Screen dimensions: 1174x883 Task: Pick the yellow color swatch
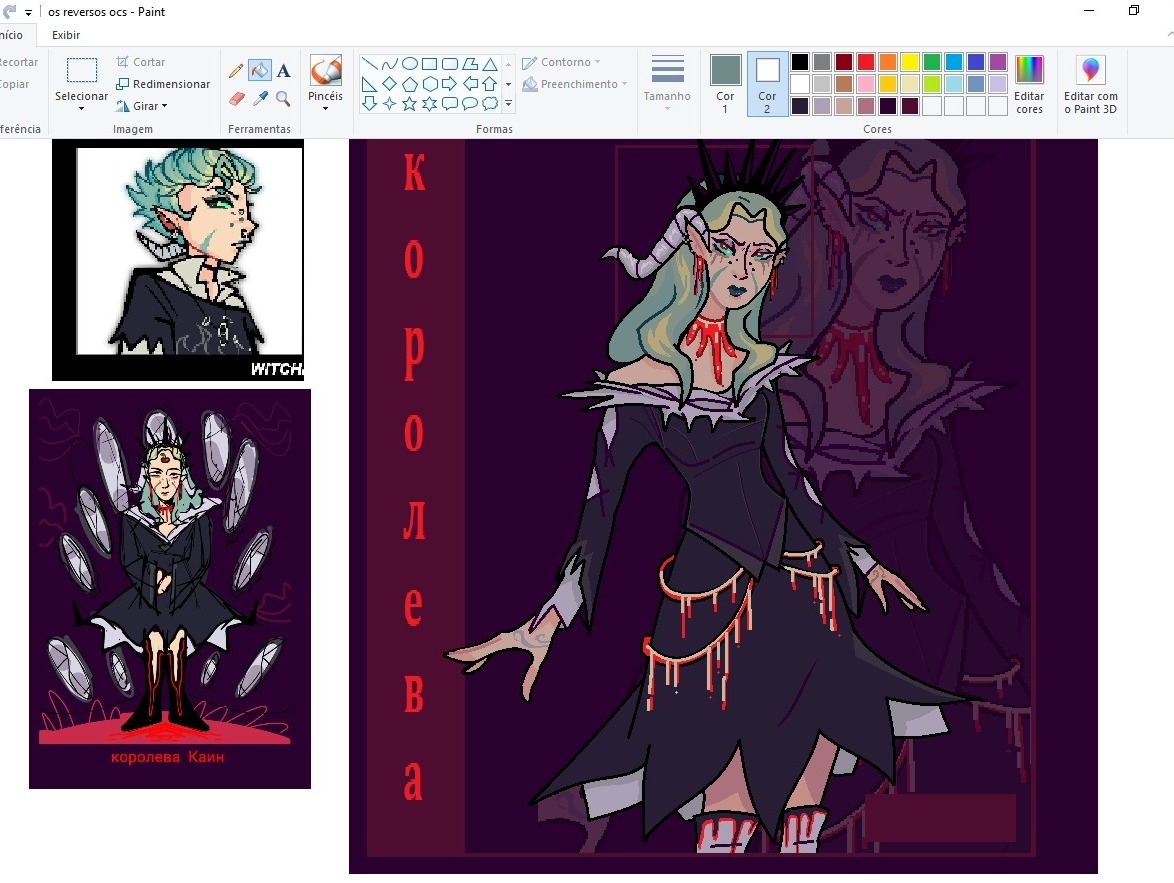click(x=910, y=62)
